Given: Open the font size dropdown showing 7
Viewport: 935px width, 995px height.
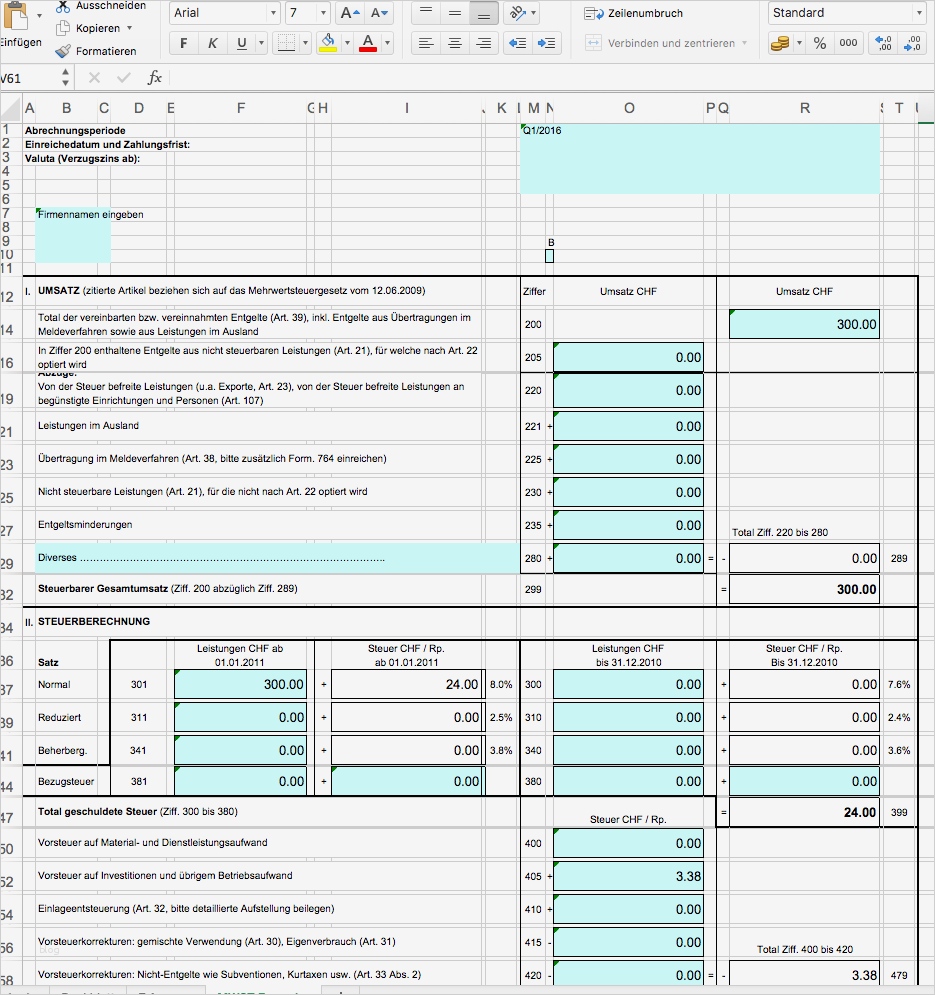Looking at the screenshot, I should (308, 13).
